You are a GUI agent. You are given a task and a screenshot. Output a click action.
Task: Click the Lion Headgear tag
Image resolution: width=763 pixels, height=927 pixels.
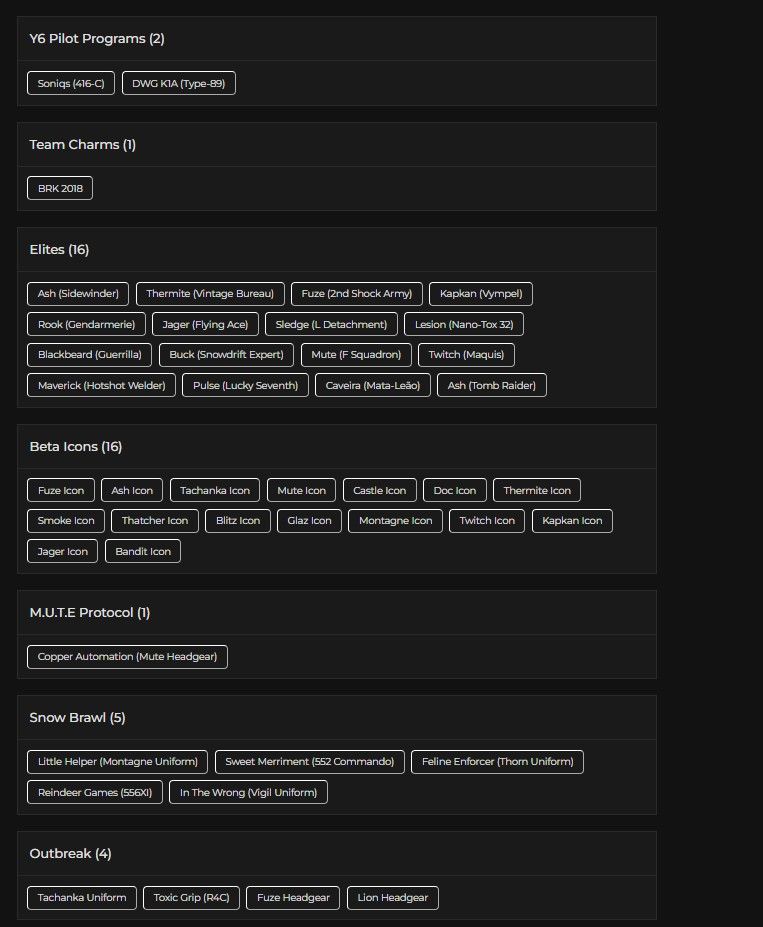pyautogui.click(x=392, y=897)
